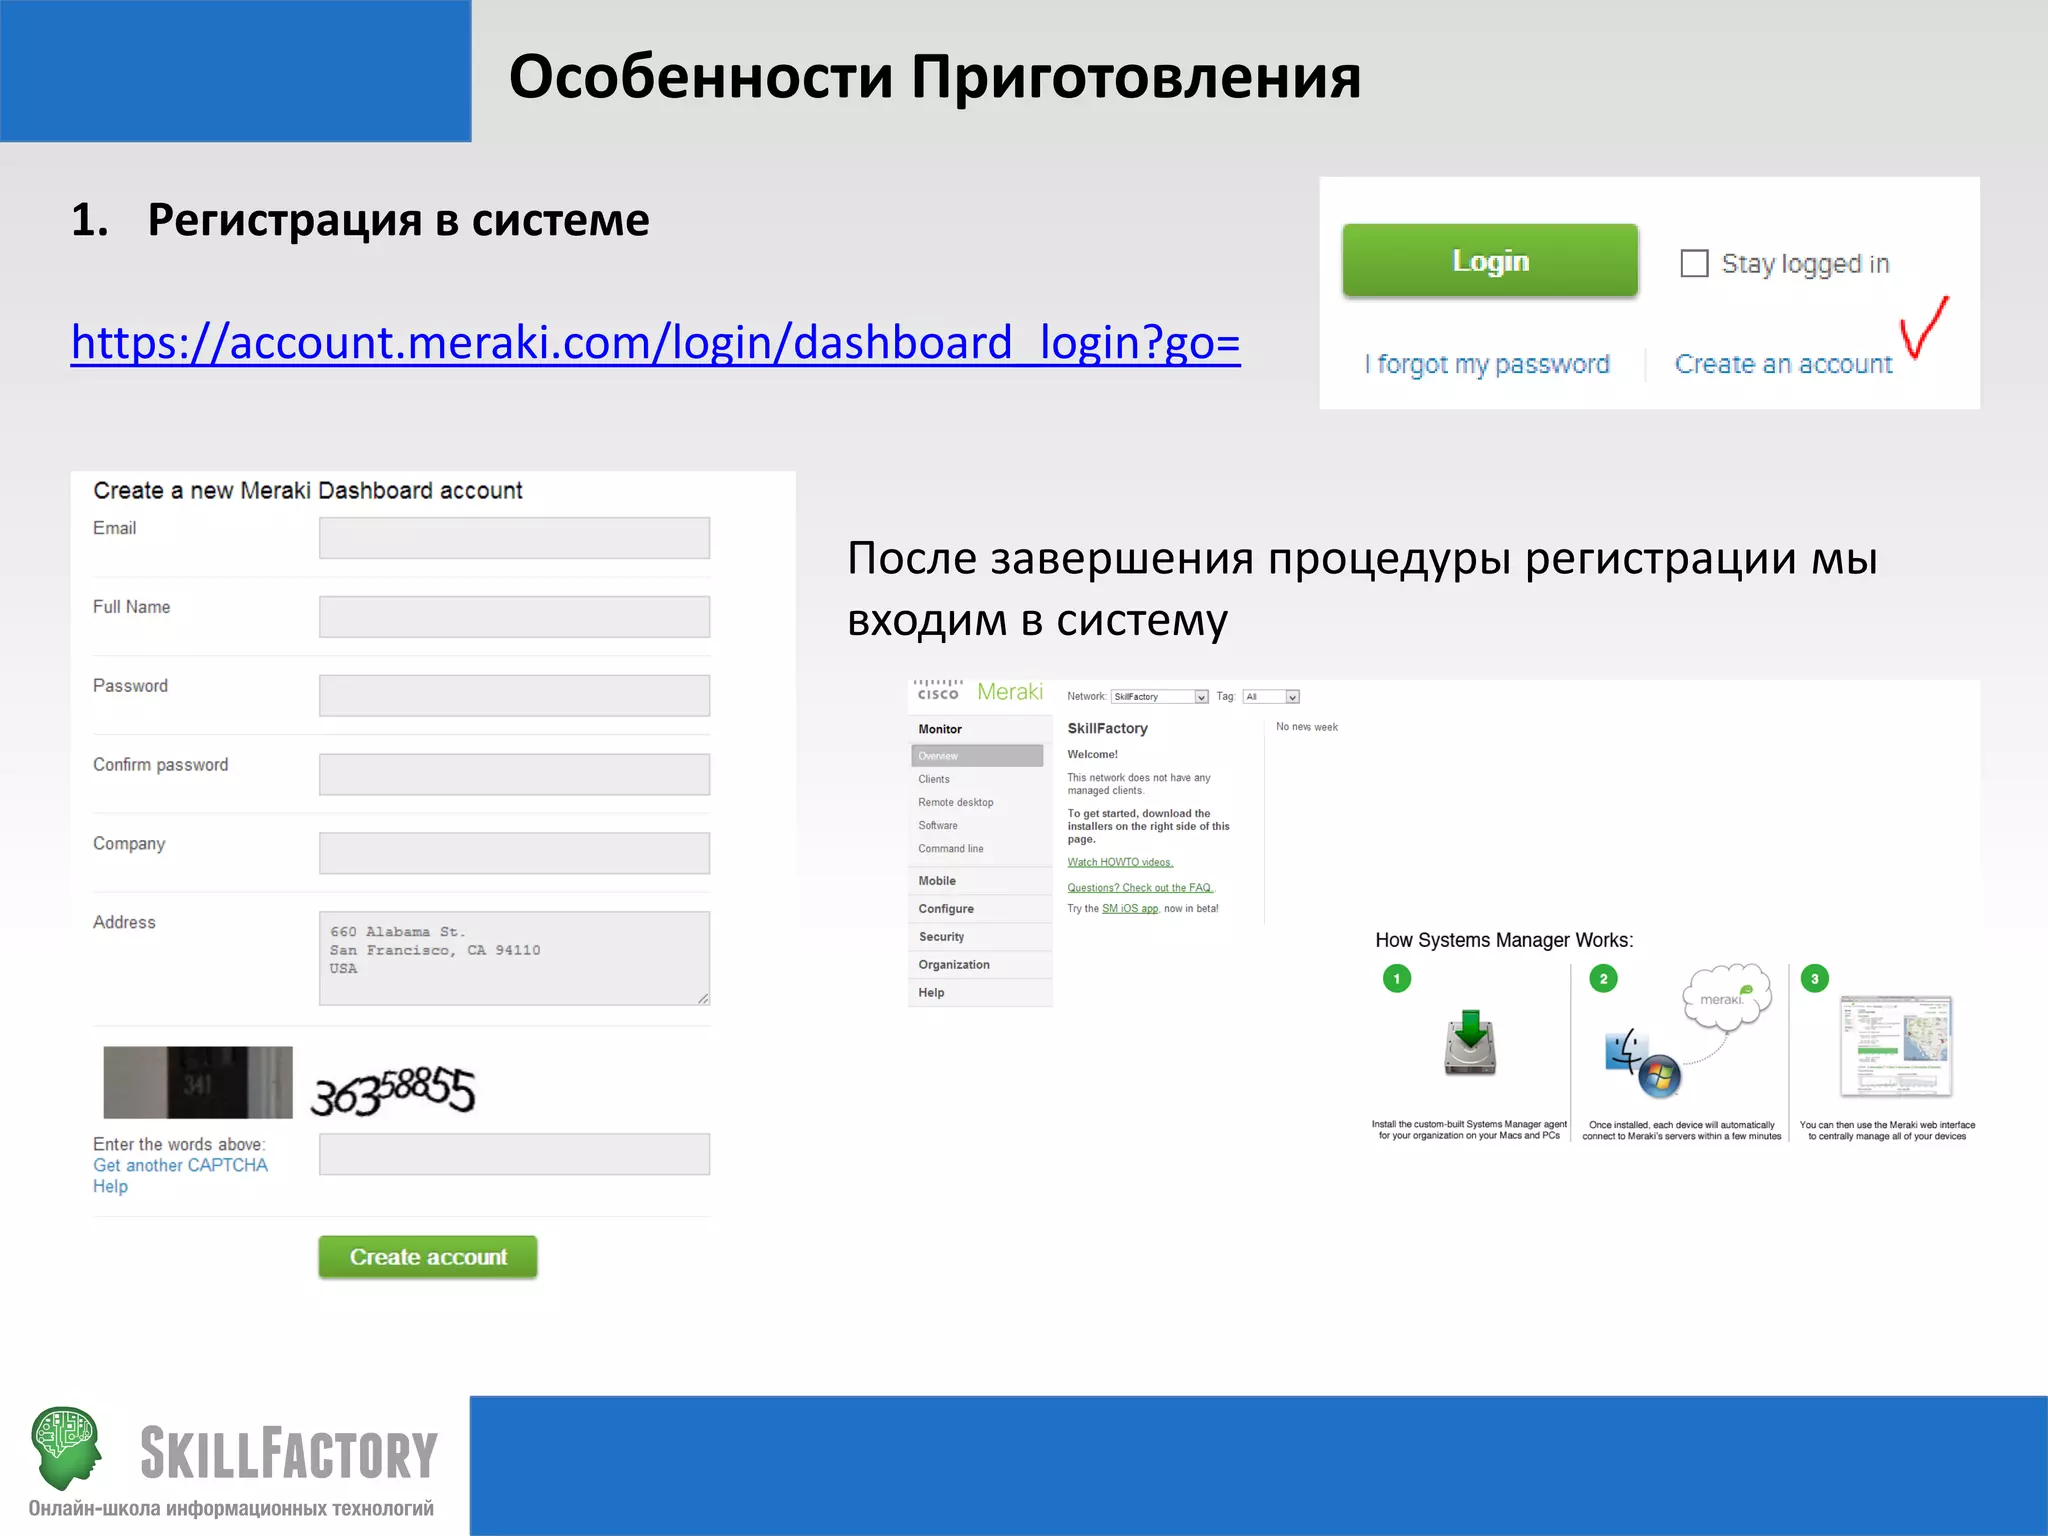Click Questions? Check out the FAQ link
The width and height of the screenshot is (2048, 1536).
[1141, 887]
